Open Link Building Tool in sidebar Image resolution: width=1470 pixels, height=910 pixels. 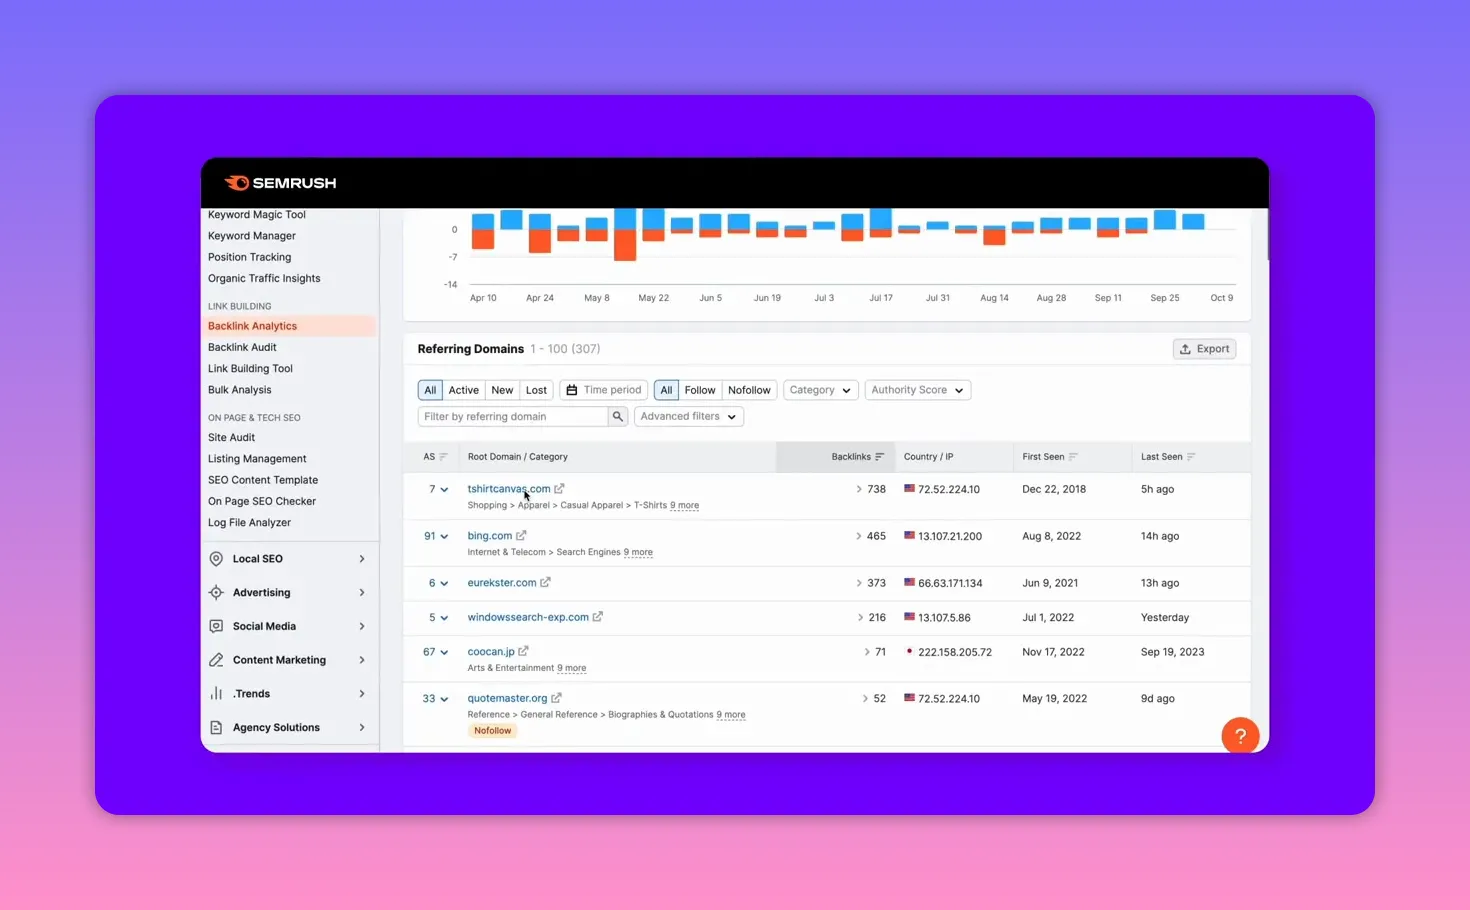click(x=250, y=368)
